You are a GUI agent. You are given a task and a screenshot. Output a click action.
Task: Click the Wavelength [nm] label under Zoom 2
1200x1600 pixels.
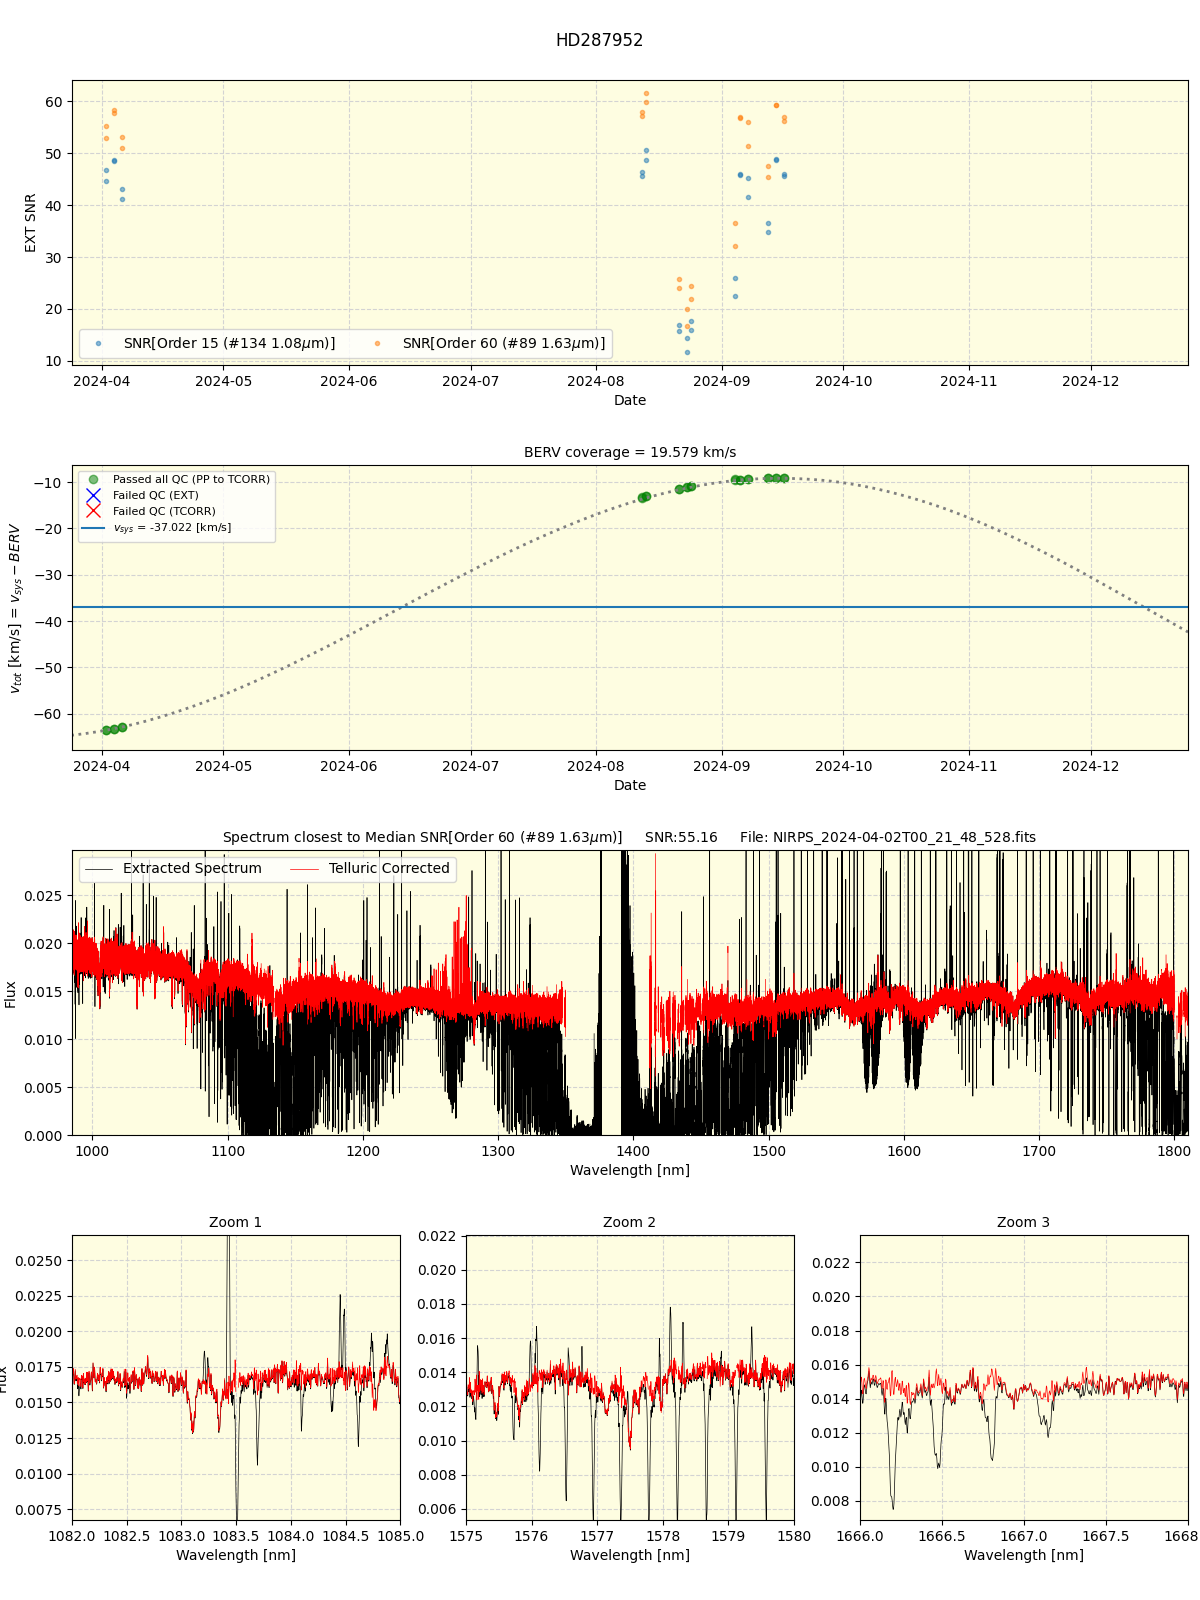click(630, 1555)
